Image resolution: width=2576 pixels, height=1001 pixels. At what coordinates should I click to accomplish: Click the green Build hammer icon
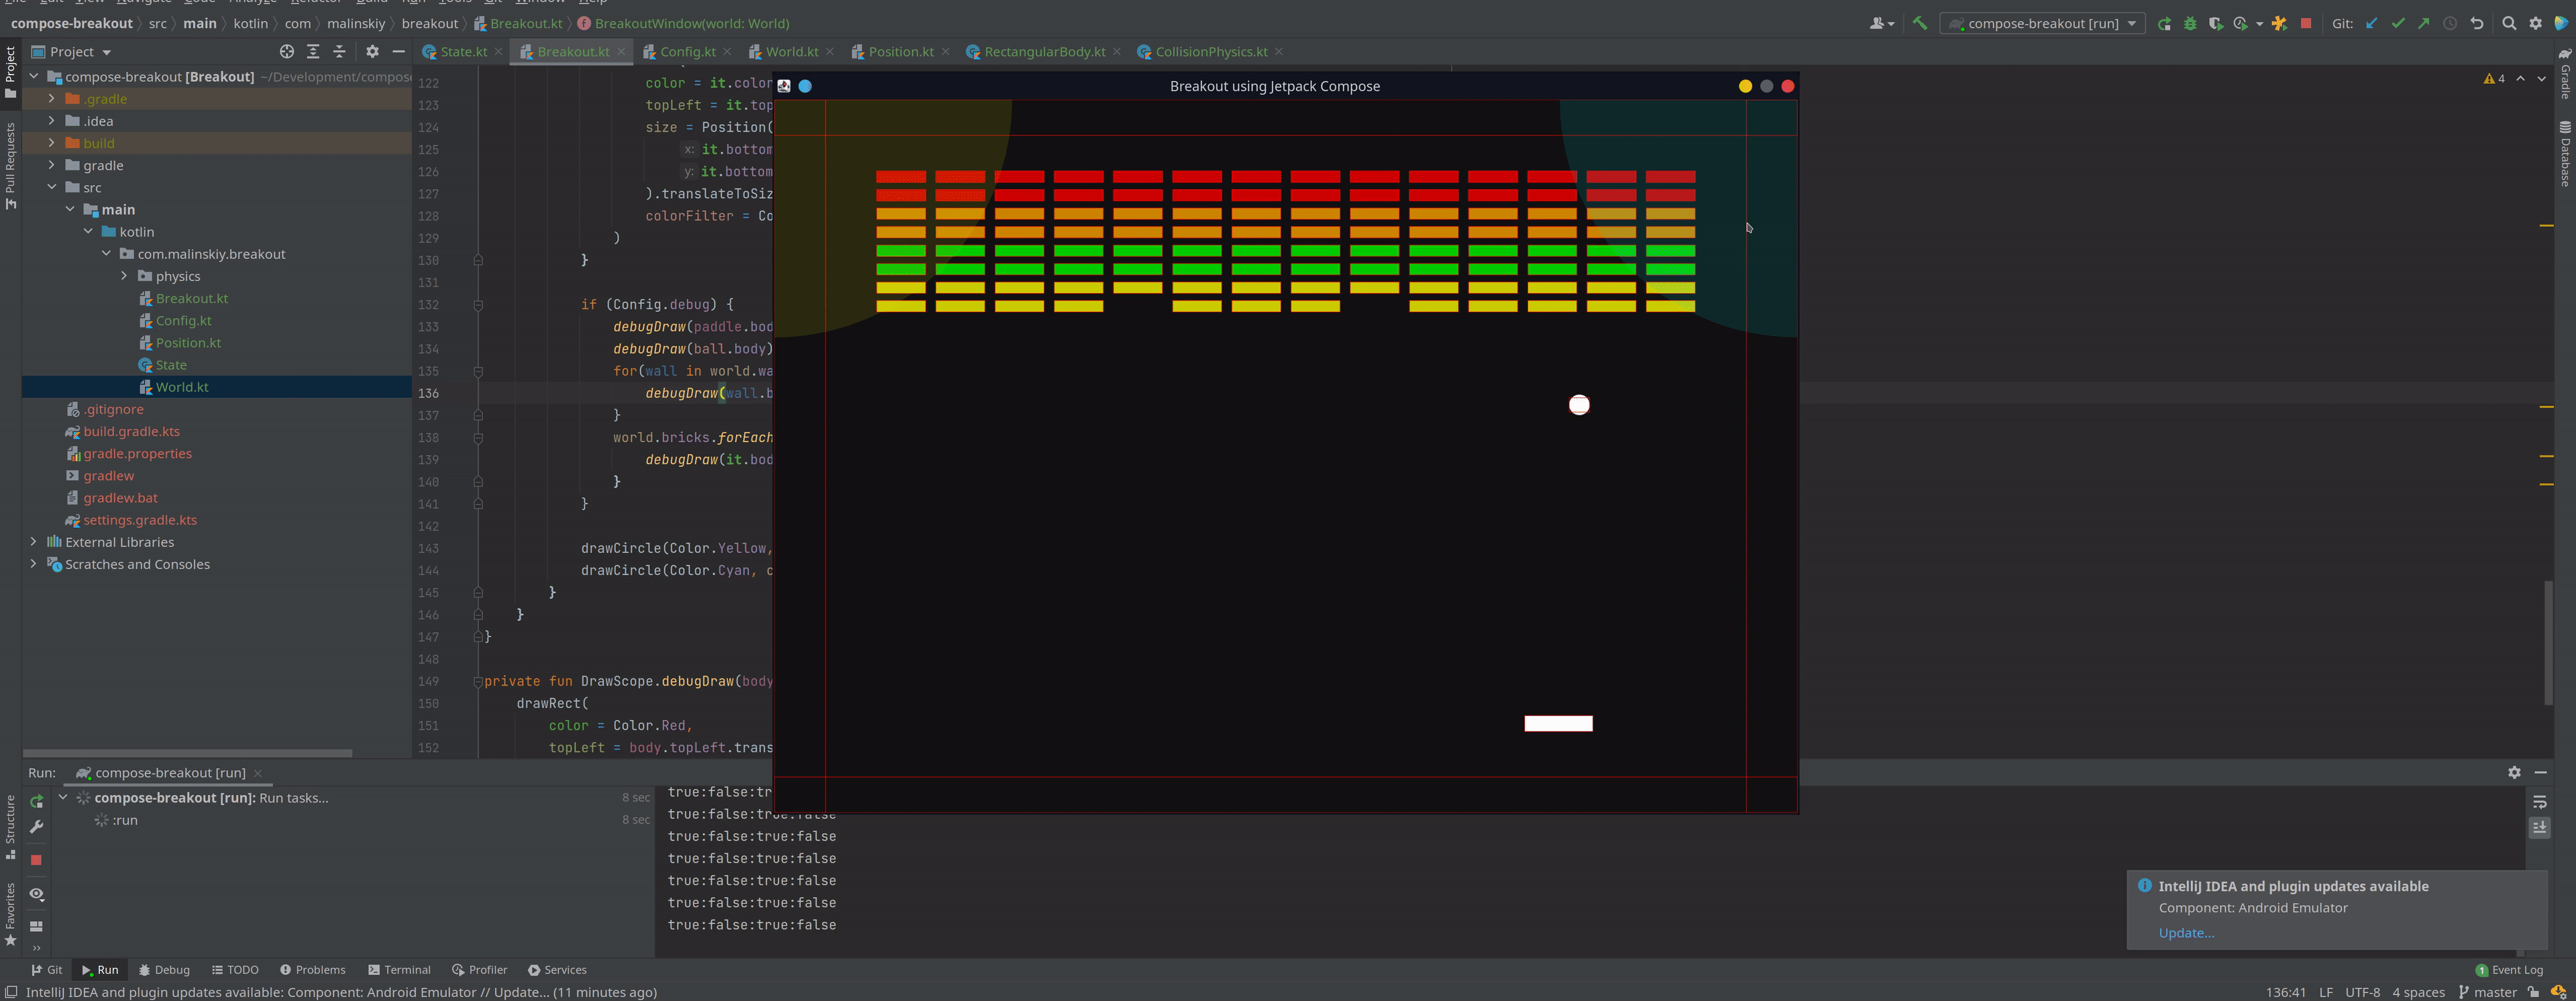click(x=1919, y=23)
